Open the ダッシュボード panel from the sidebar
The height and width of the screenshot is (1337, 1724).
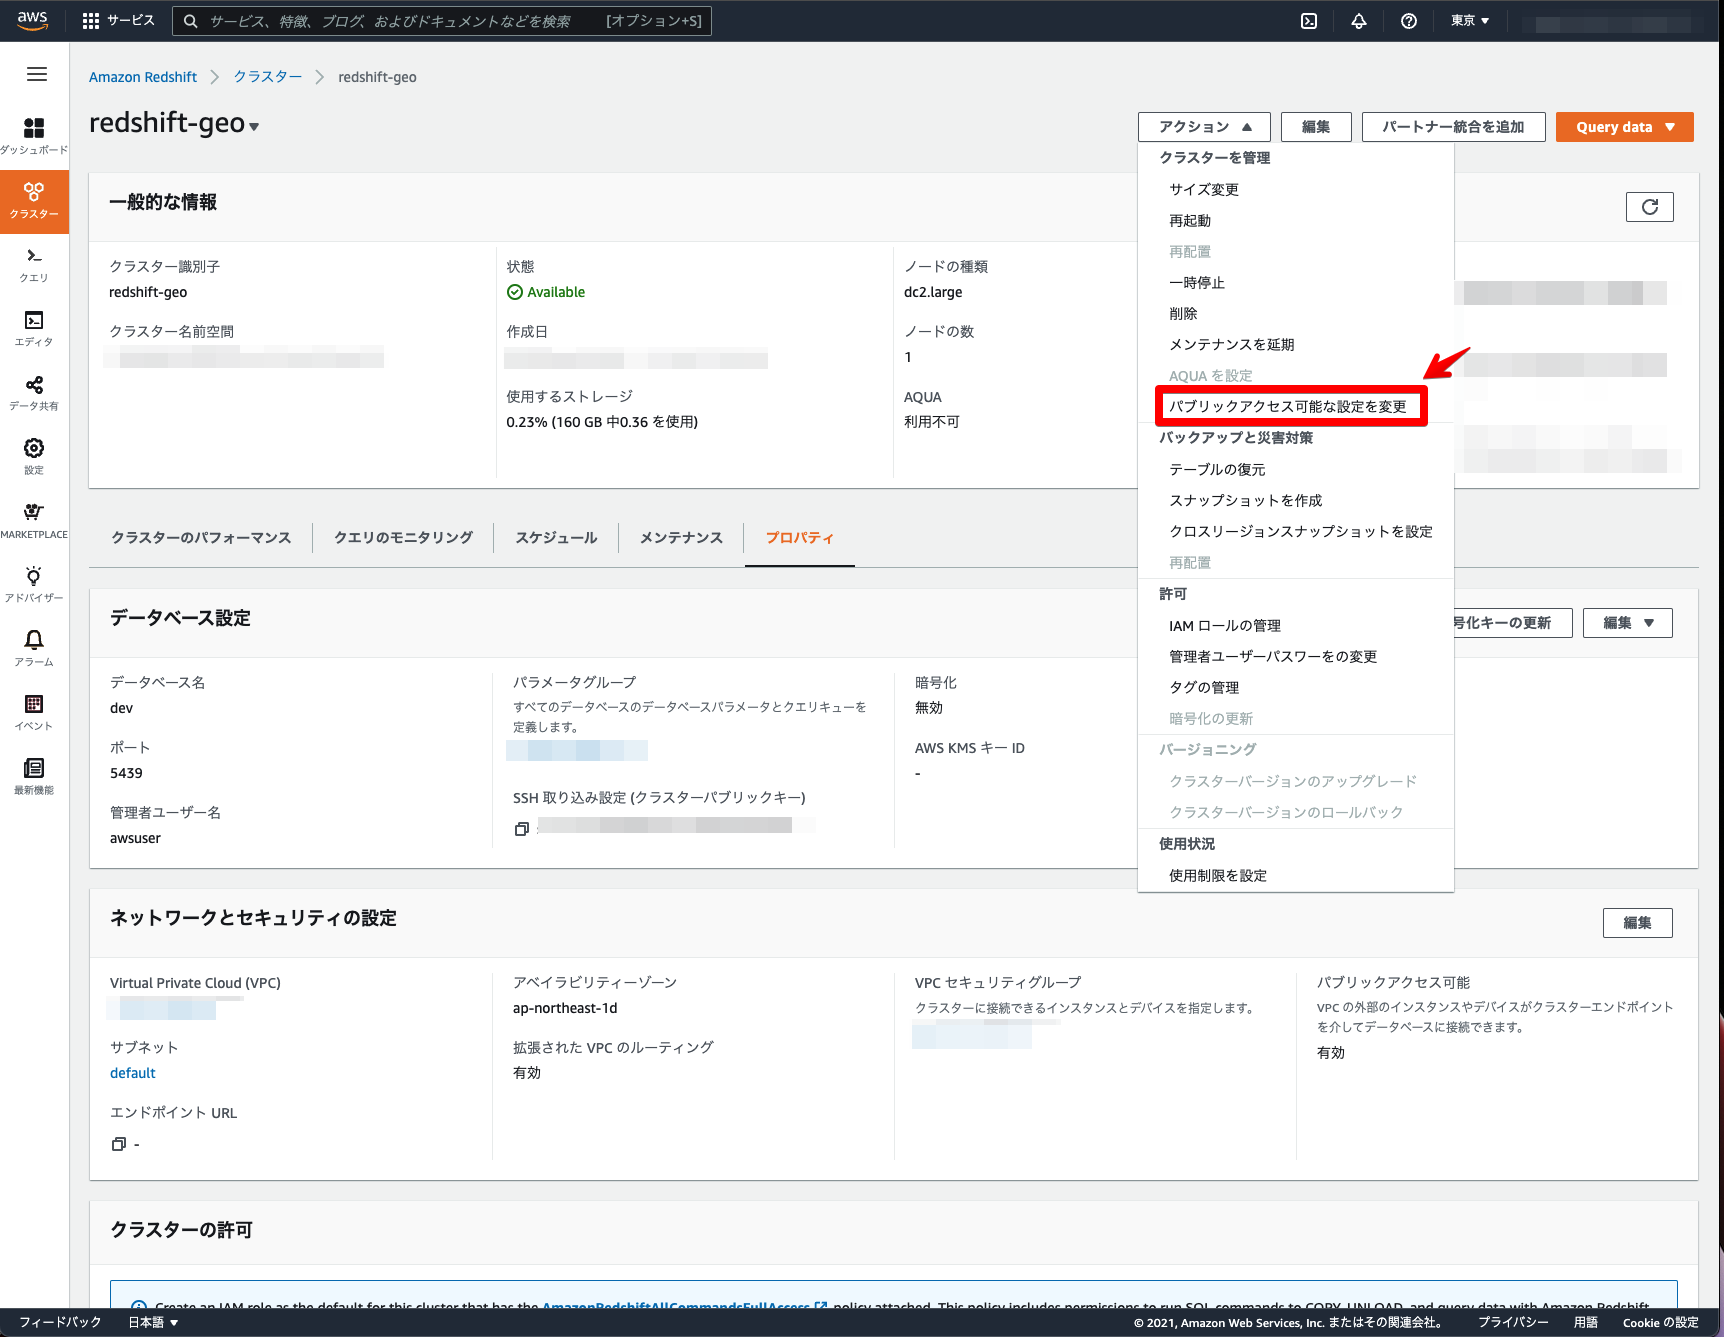(x=34, y=133)
